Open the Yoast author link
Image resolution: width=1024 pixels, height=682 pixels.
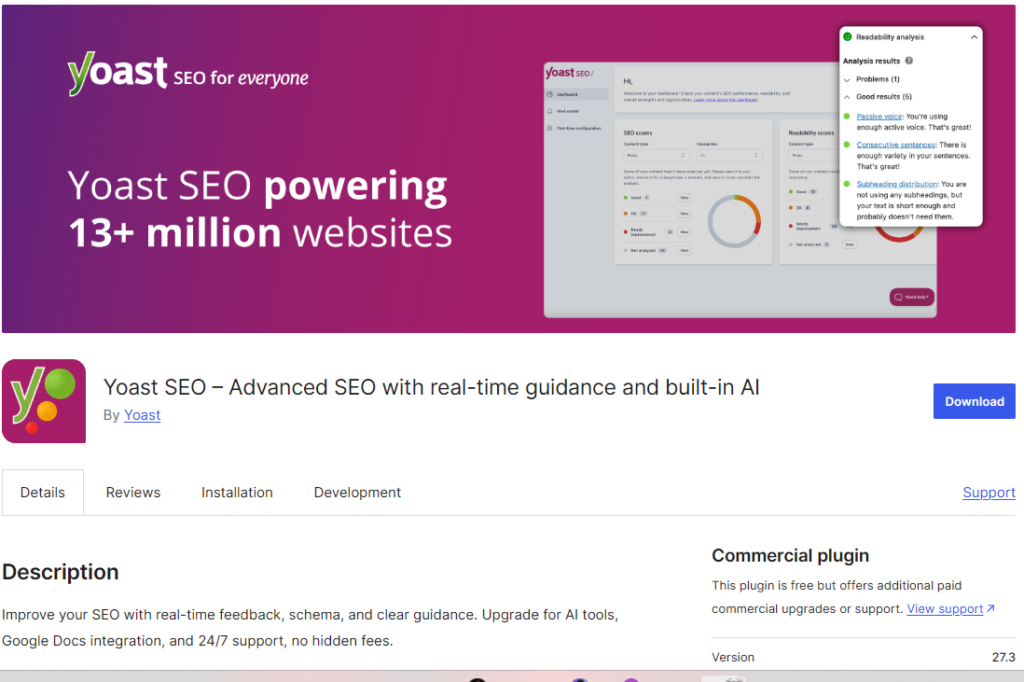(x=142, y=415)
